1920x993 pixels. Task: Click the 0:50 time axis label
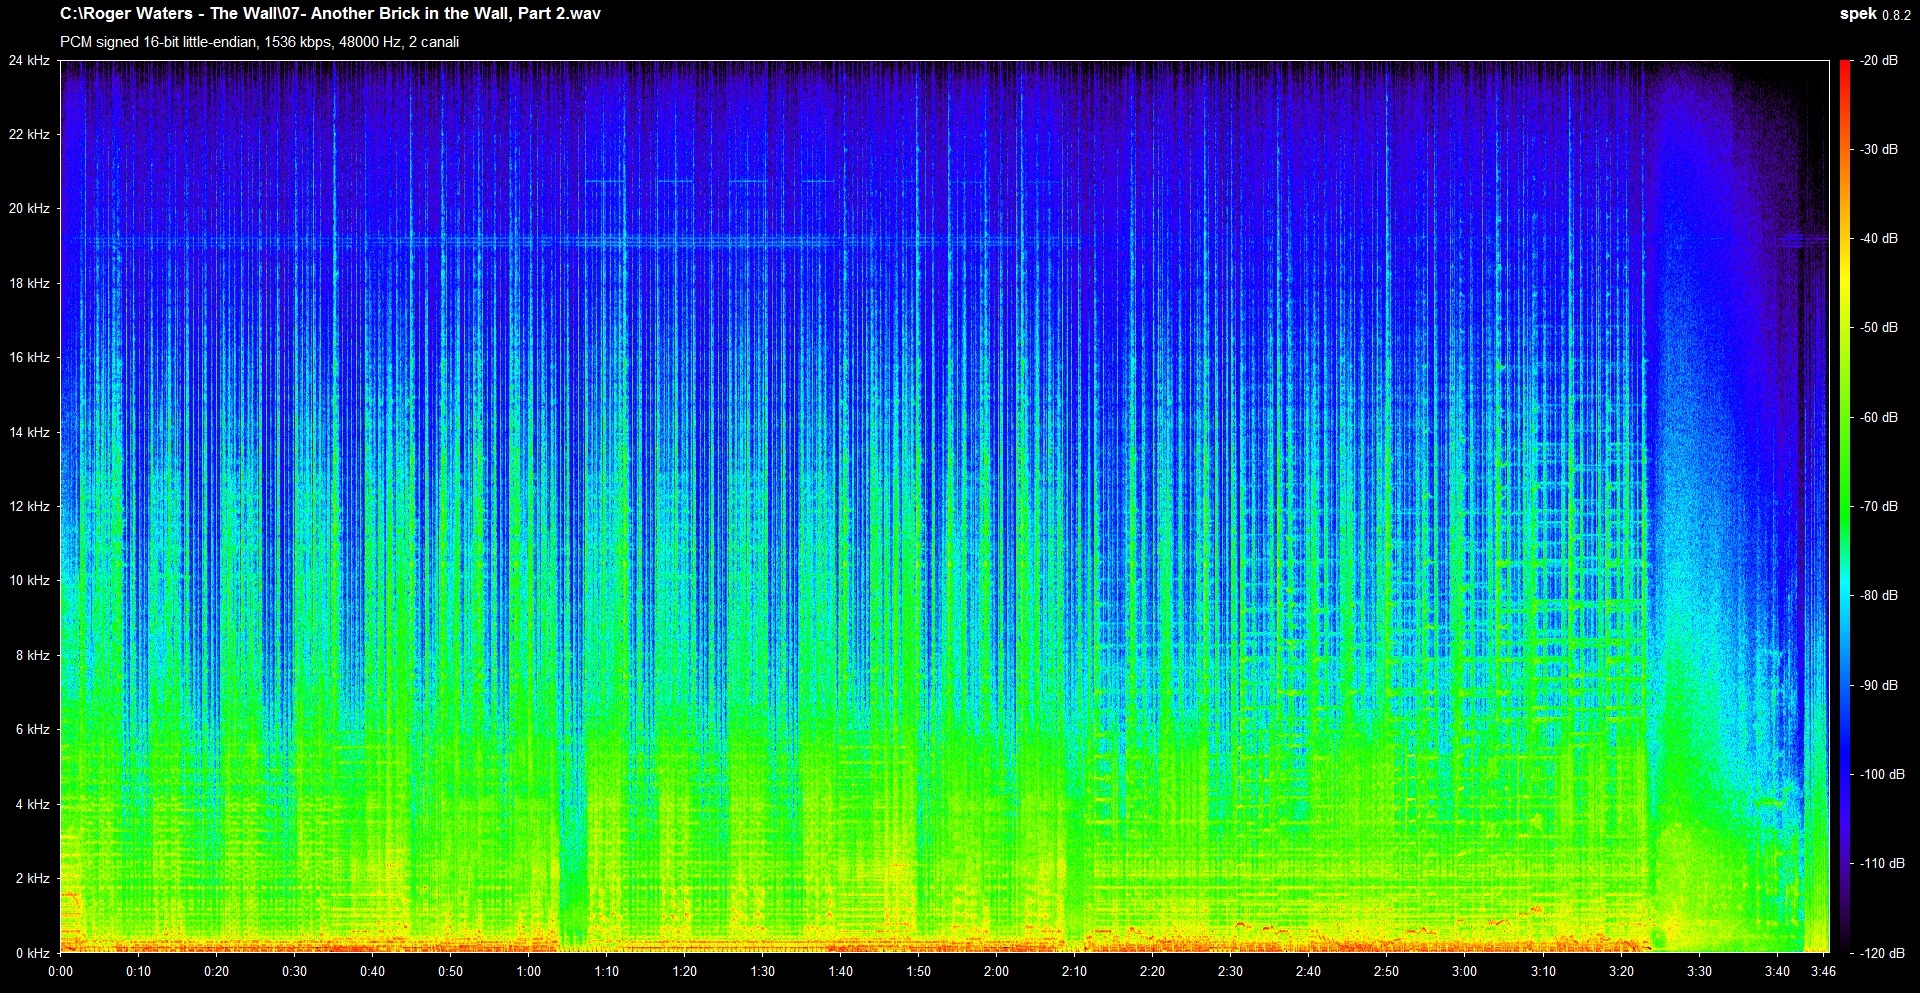pyautogui.click(x=450, y=971)
